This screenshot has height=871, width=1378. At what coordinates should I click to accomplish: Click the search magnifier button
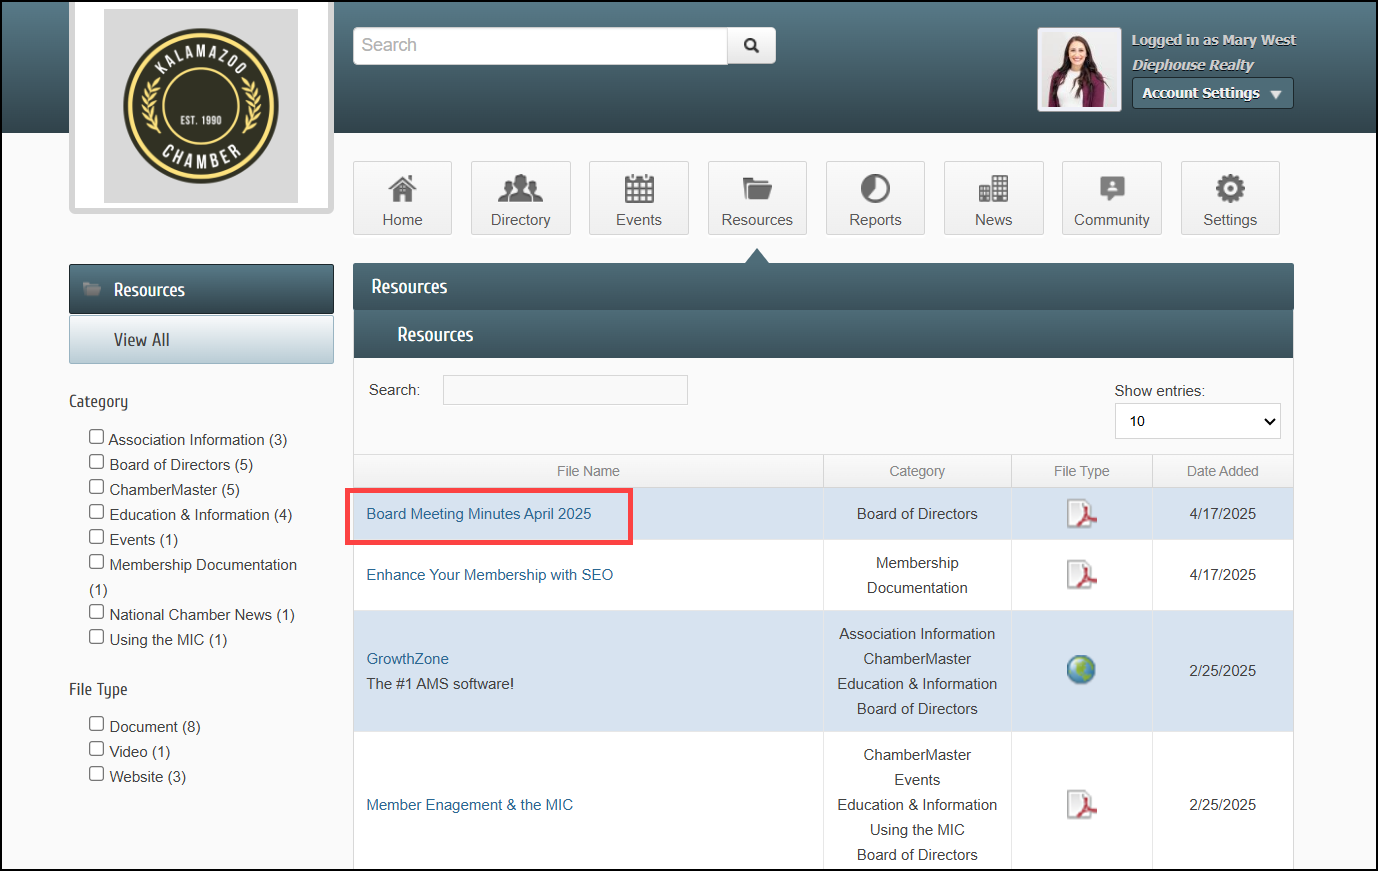pyautogui.click(x=751, y=46)
